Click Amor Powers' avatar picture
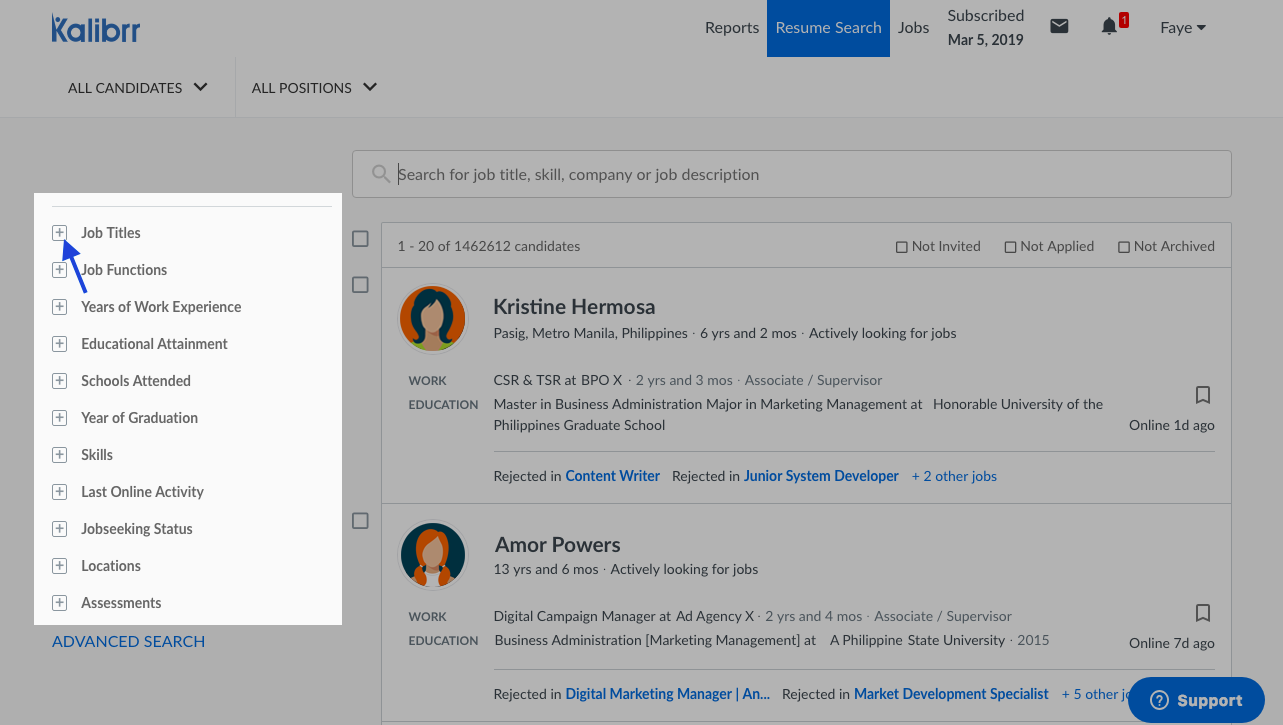The width and height of the screenshot is (1283, 725). pos(433,555)
